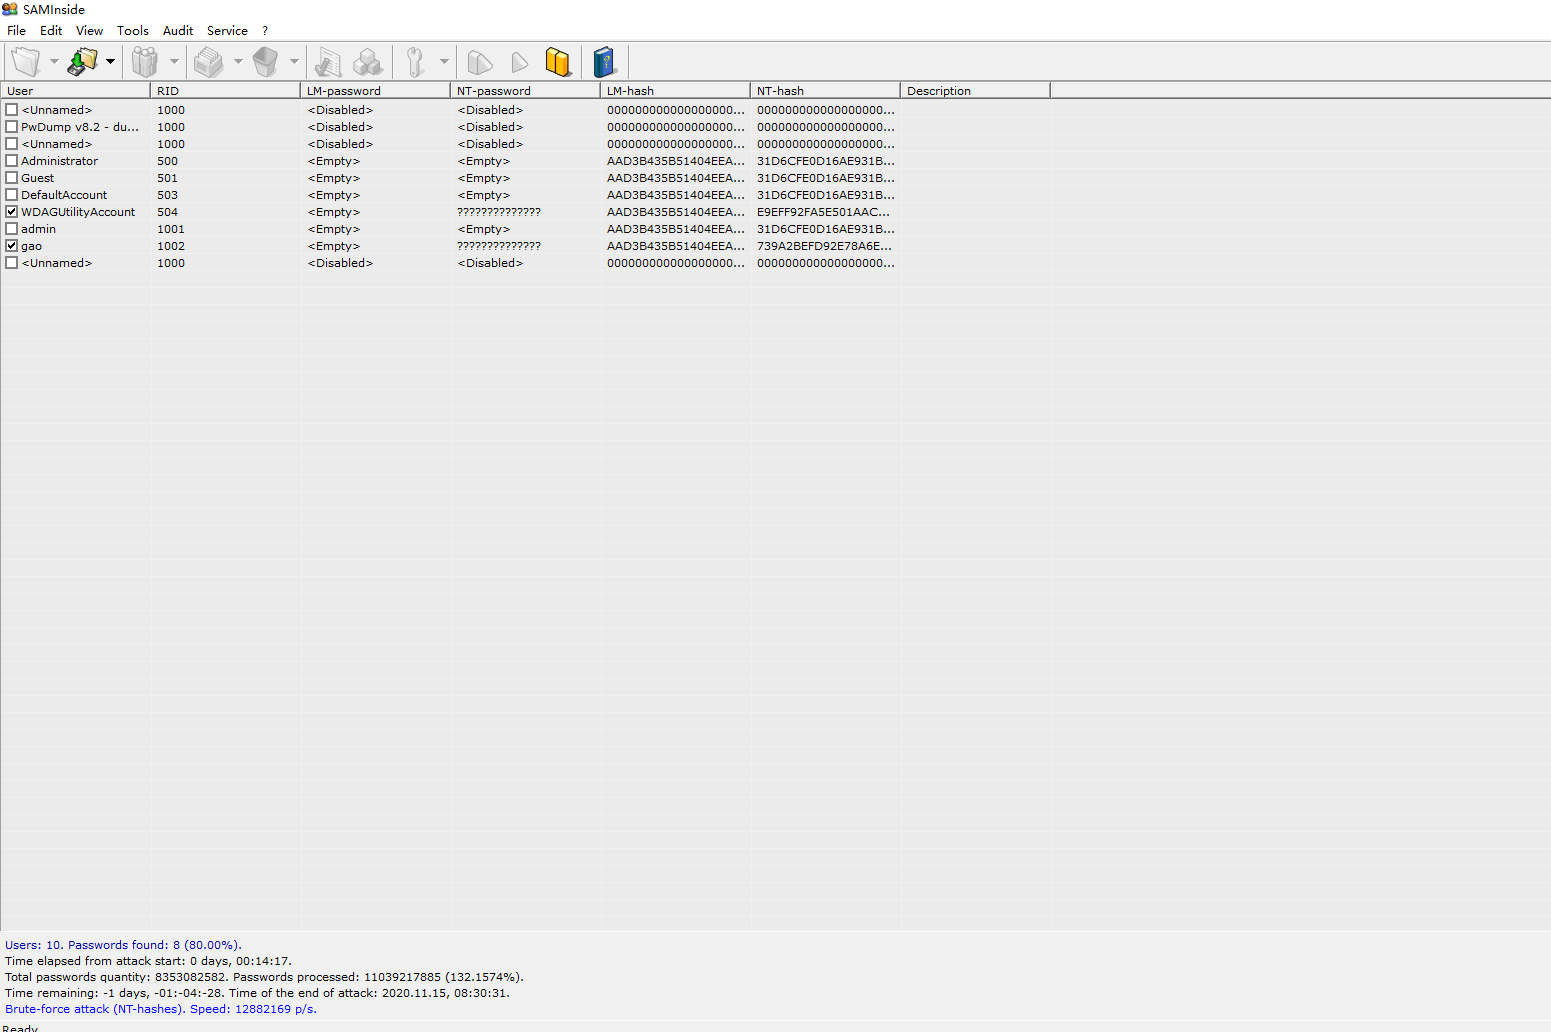Open the View menu
1551x1032 pixels.
pyautogui.click(x=90, y=31)
